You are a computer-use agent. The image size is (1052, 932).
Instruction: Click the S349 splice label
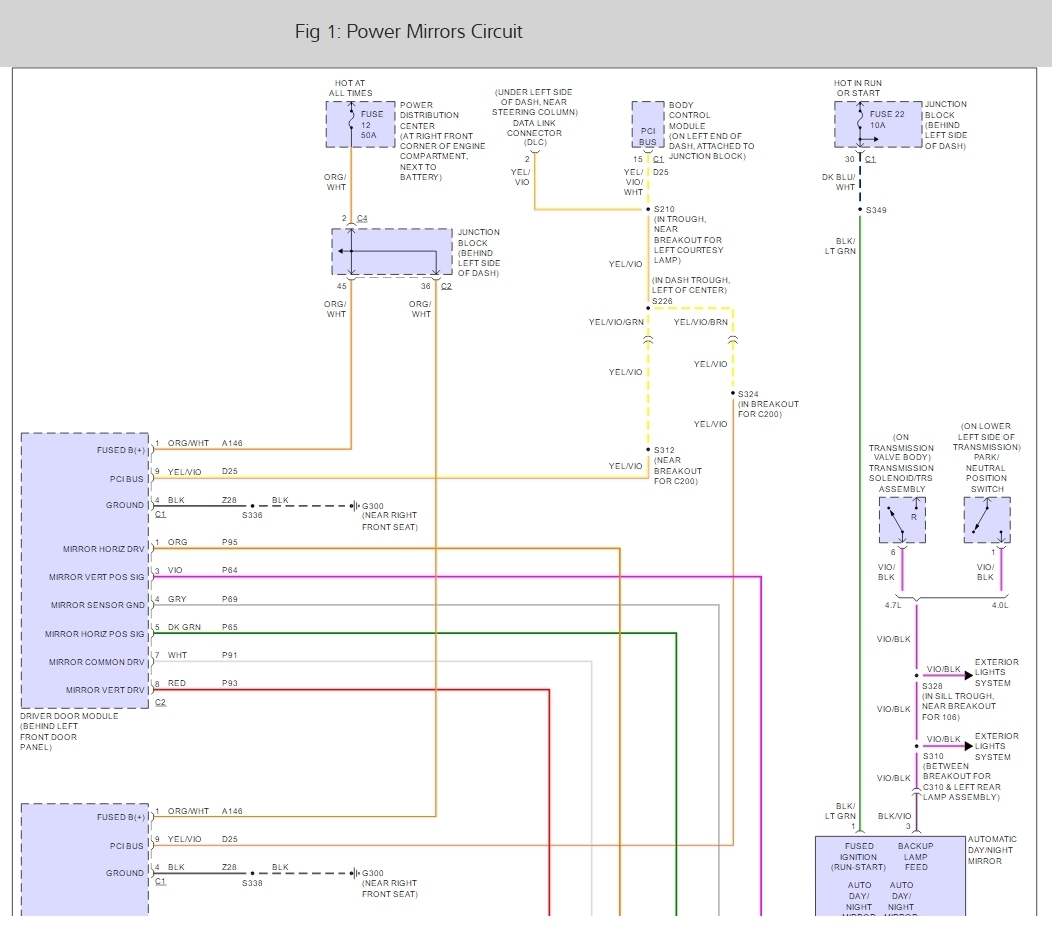[x=876, y=210]
